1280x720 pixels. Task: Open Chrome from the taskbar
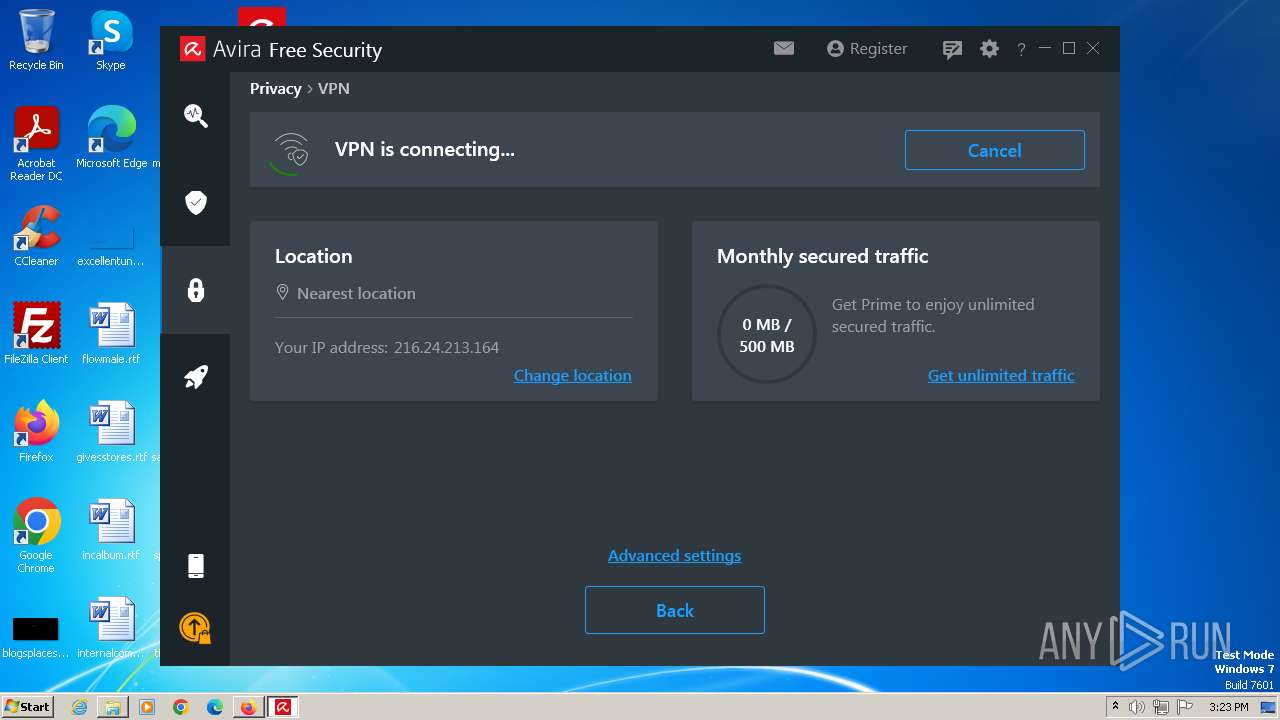click(181, 707)
